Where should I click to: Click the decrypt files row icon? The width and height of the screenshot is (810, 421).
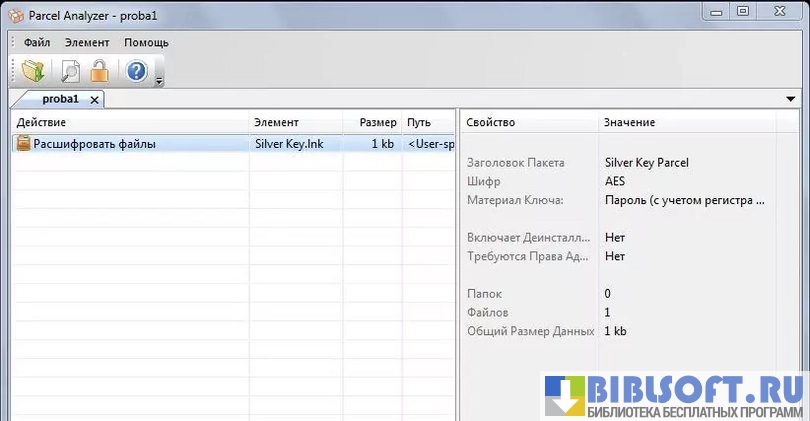point(24,144)
